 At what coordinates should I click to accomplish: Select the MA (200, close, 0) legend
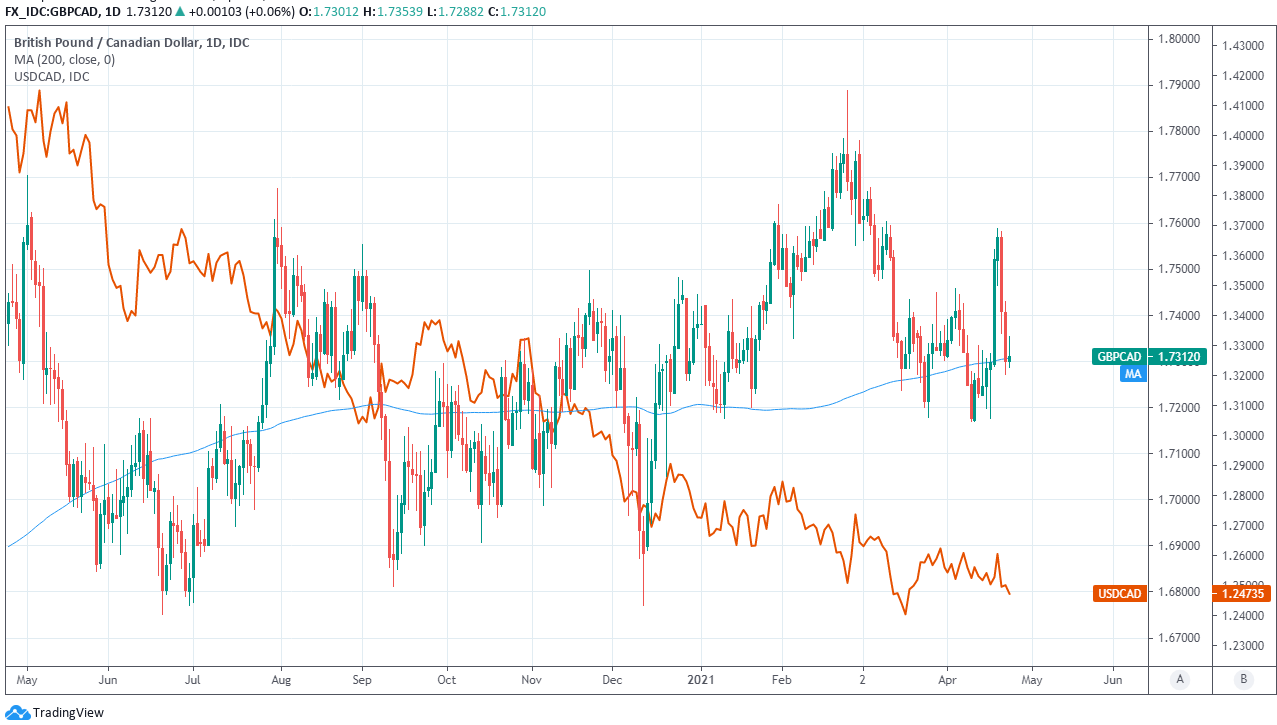[64, 59]
